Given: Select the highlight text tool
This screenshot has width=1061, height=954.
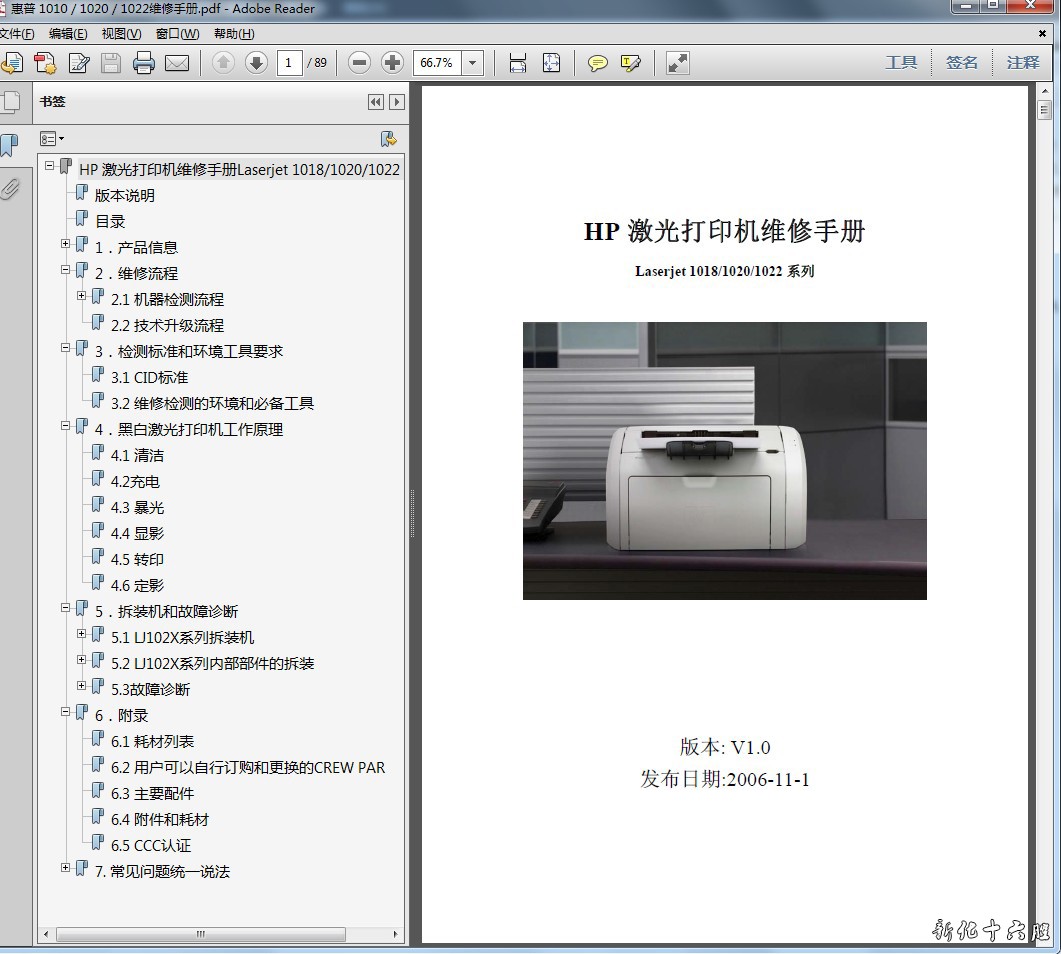Looking at the screenshot, I should (630, 63).
